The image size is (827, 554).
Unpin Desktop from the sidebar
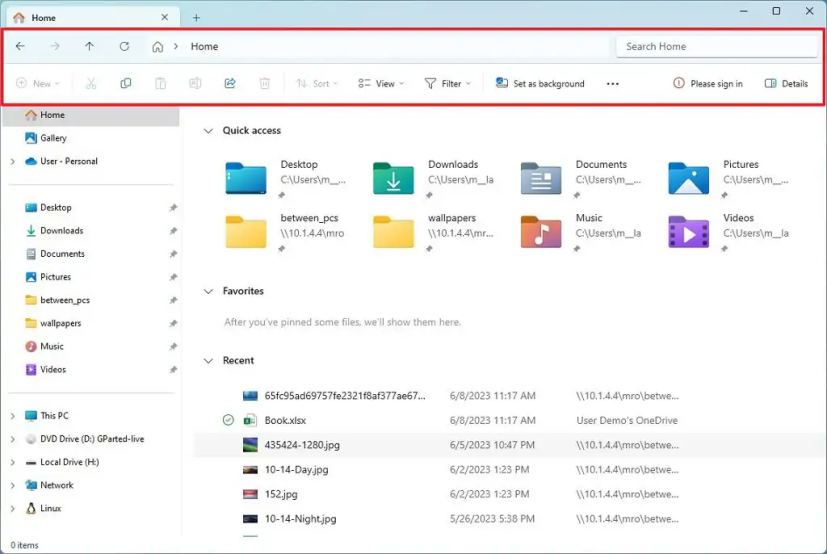(x=173, y=208)
